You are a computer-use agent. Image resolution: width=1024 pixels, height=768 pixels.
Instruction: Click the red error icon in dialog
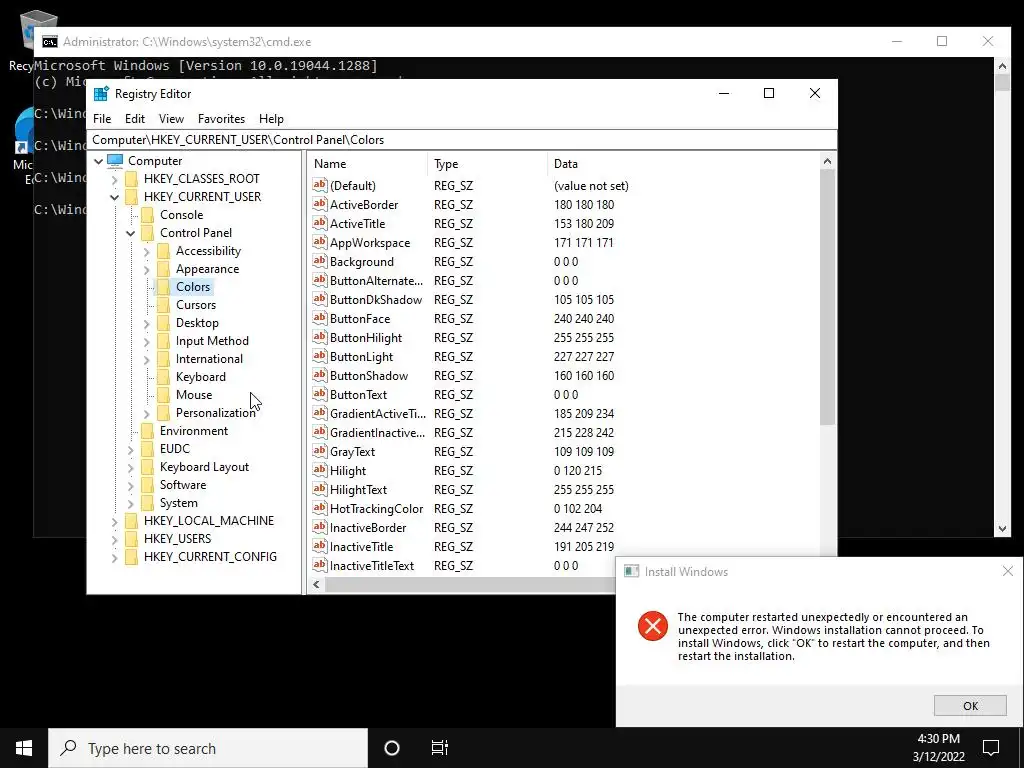pyautogui.click(x=652, y=626)
